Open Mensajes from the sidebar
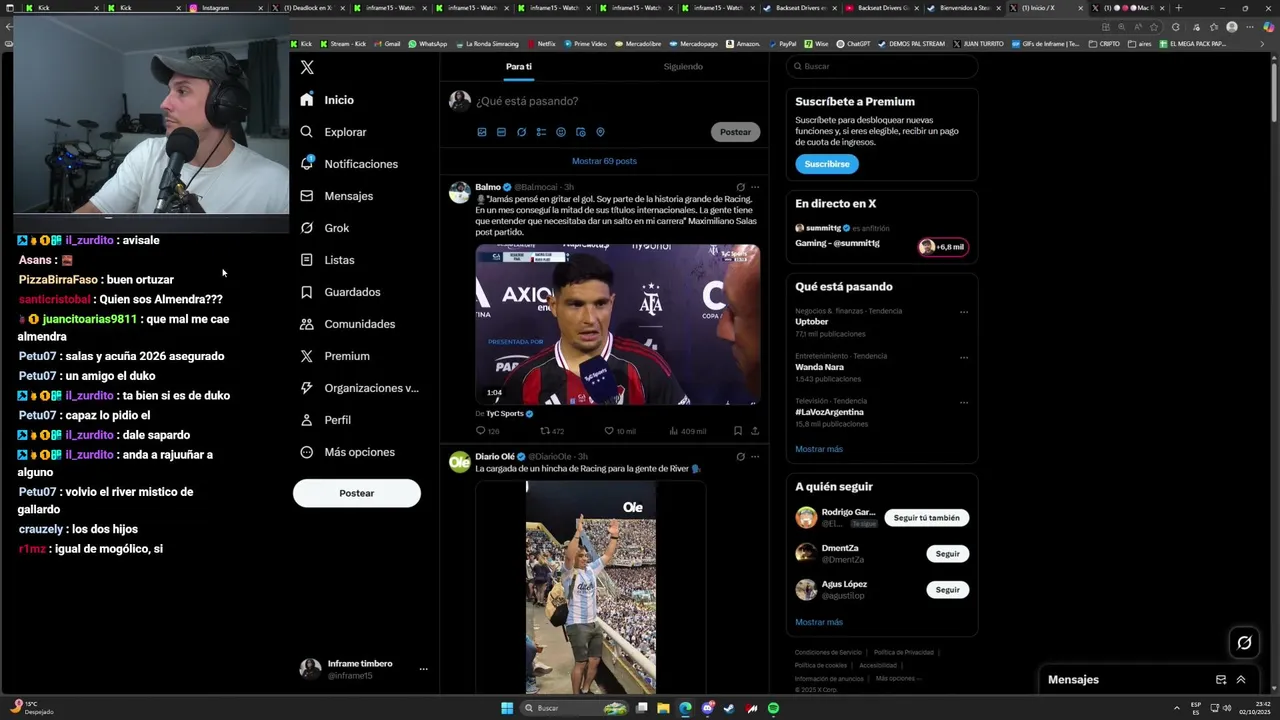Viewport: 1280px width, 720px height. click(336, 196)
